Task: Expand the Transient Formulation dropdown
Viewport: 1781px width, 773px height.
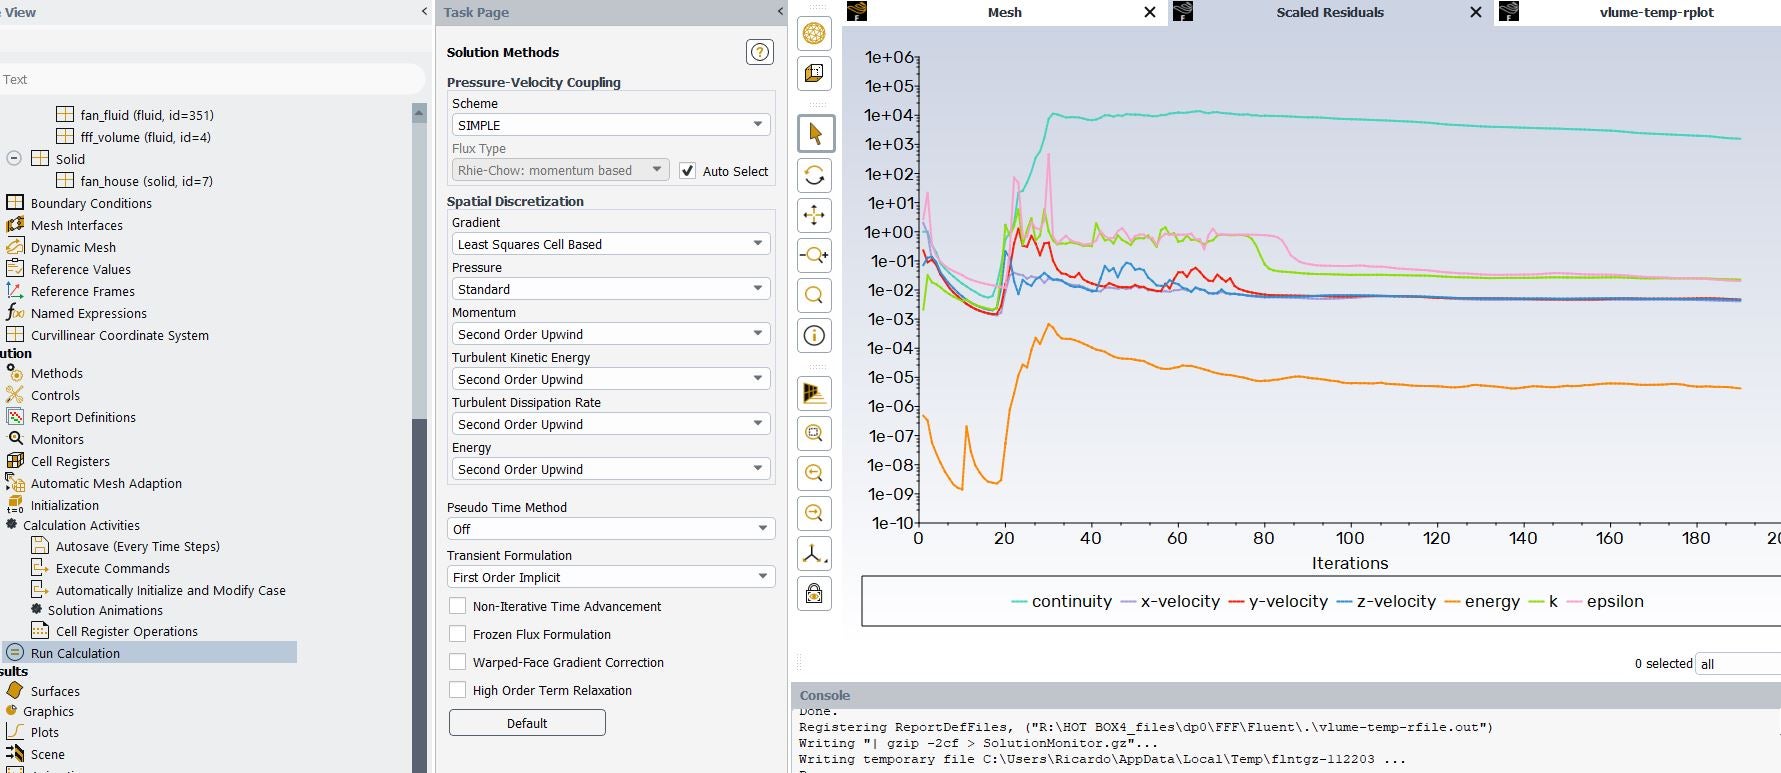Action: [610, 577]
